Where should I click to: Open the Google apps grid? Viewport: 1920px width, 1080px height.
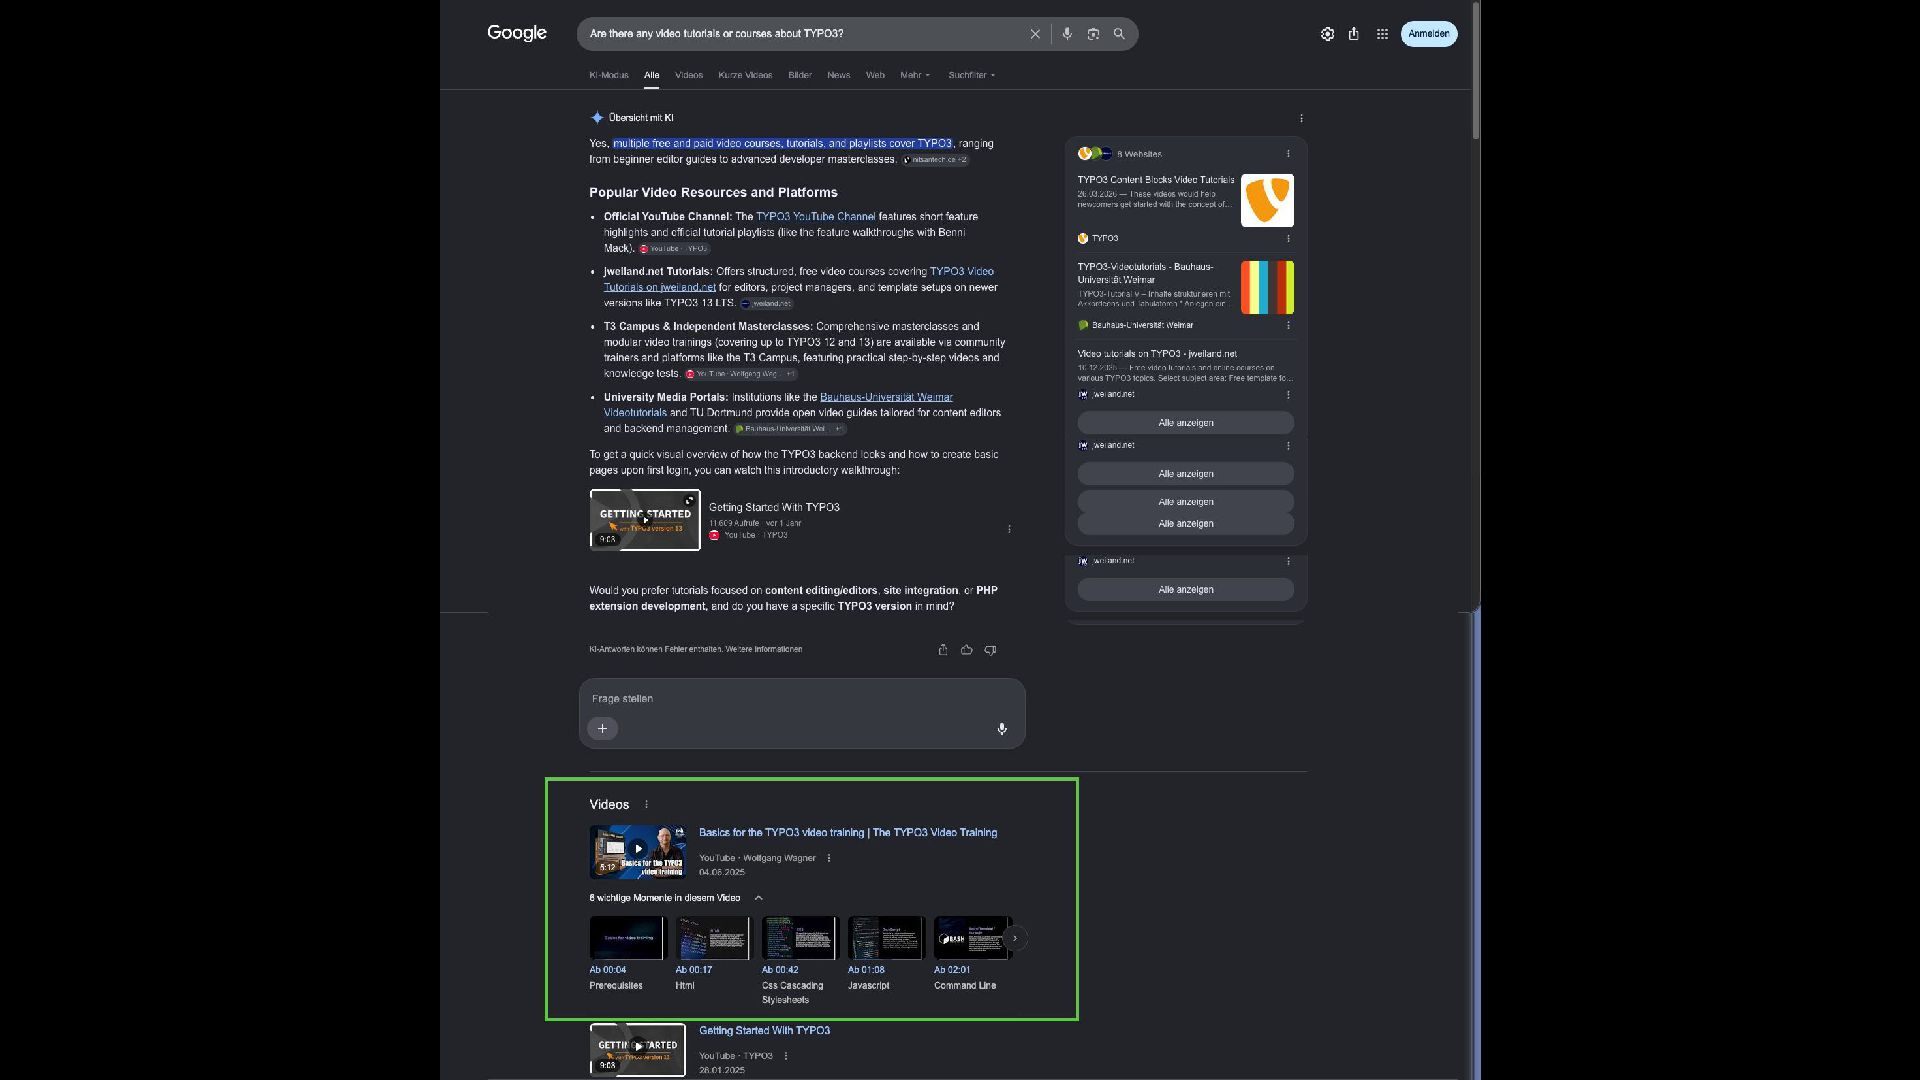(x=1382, y=34)
